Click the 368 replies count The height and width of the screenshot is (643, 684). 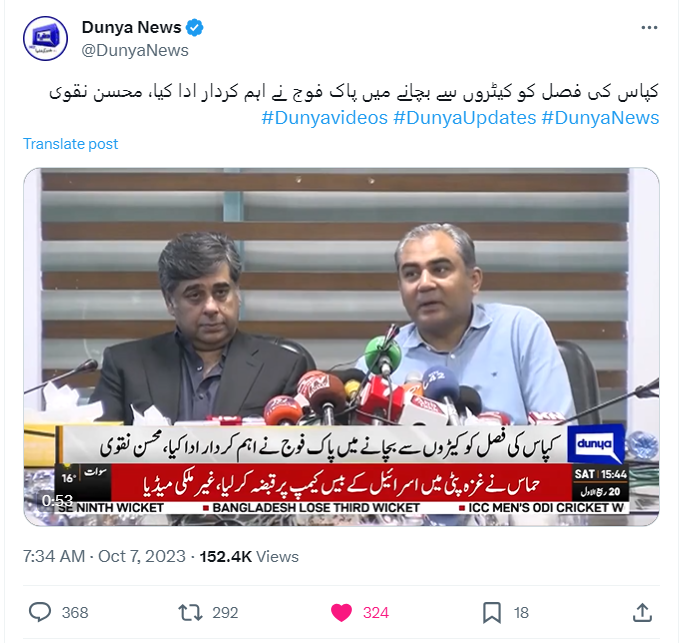tap(75, 613)
